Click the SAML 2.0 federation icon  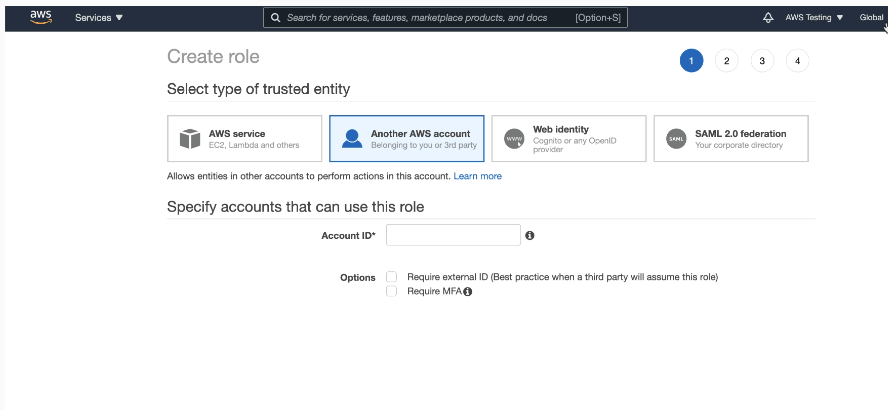[676, 138]
